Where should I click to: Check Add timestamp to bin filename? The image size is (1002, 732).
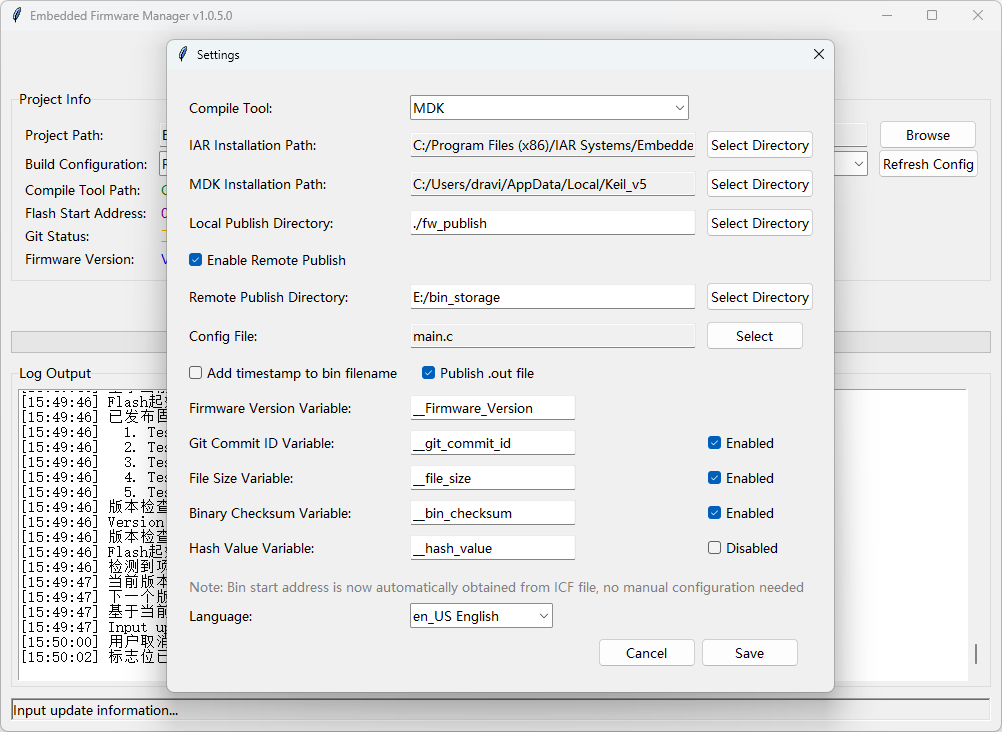click(196, 373)
